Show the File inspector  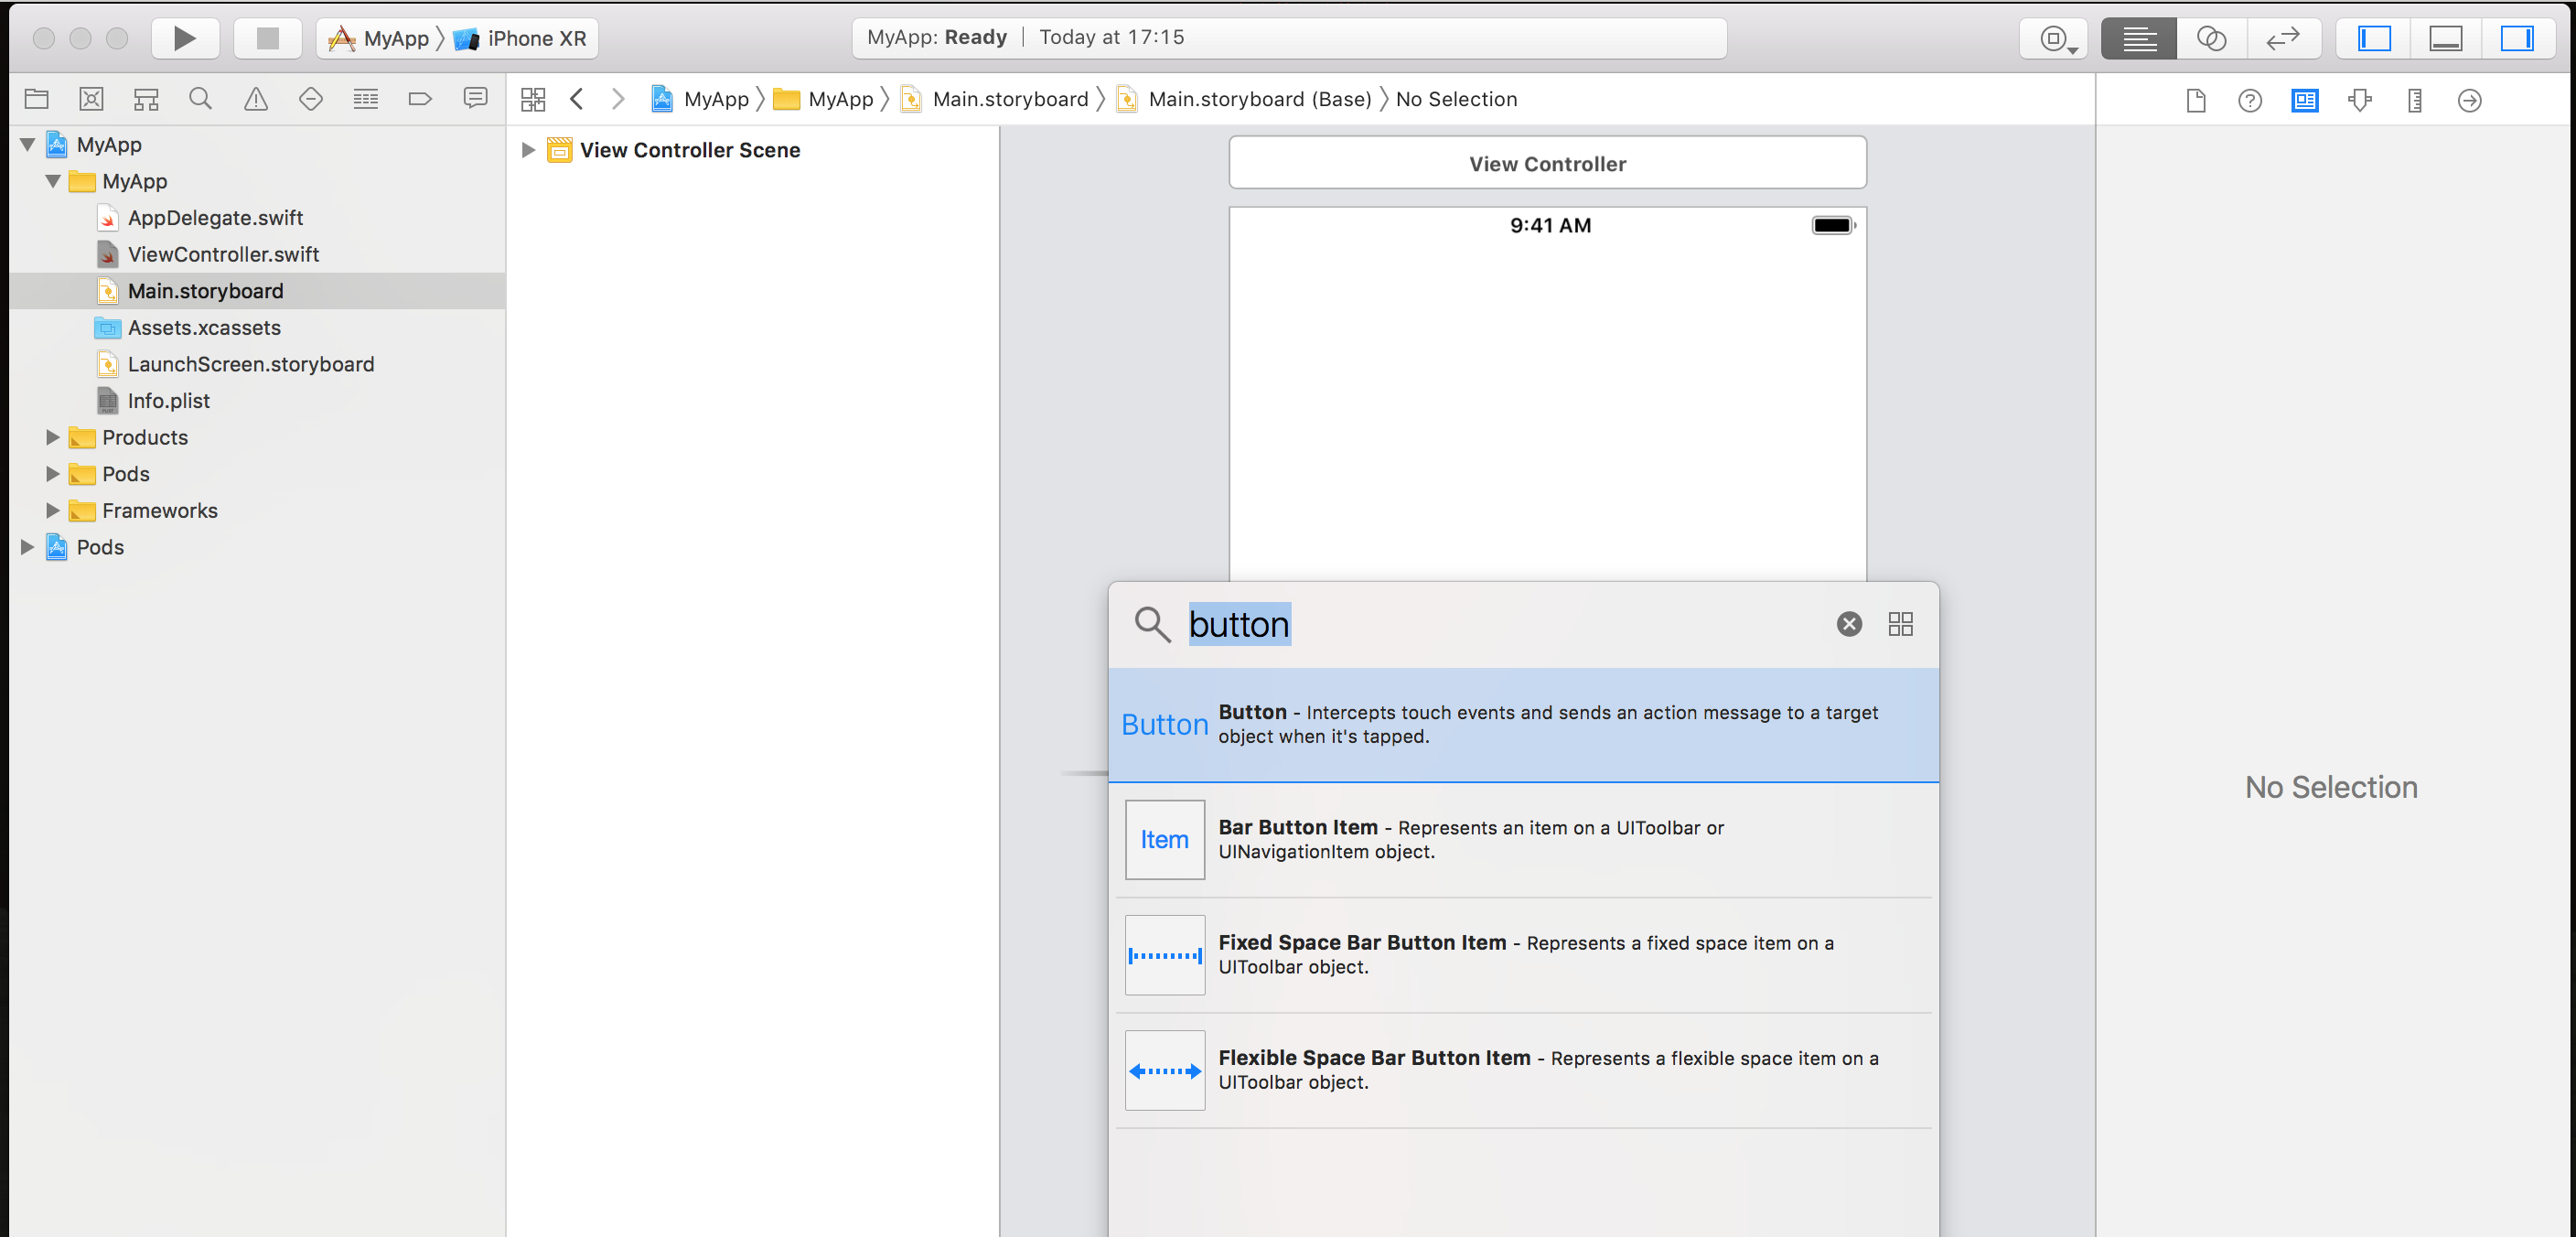pyautogui.click(x=2196, y=100)
